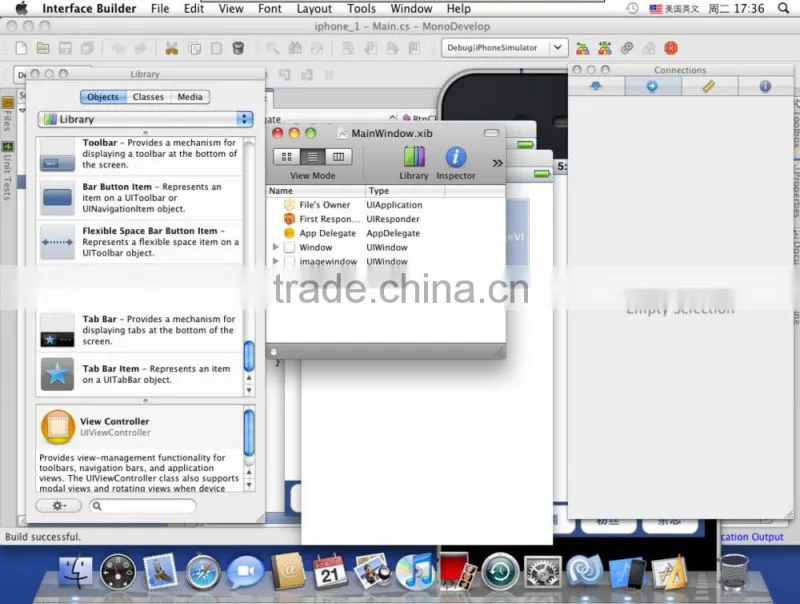Open the Help menu in the menu bar

[x=459, y=9]
